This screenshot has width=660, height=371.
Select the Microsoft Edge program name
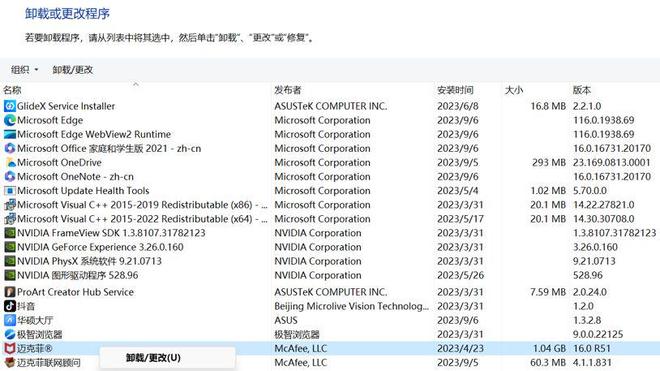coord(50,120)
